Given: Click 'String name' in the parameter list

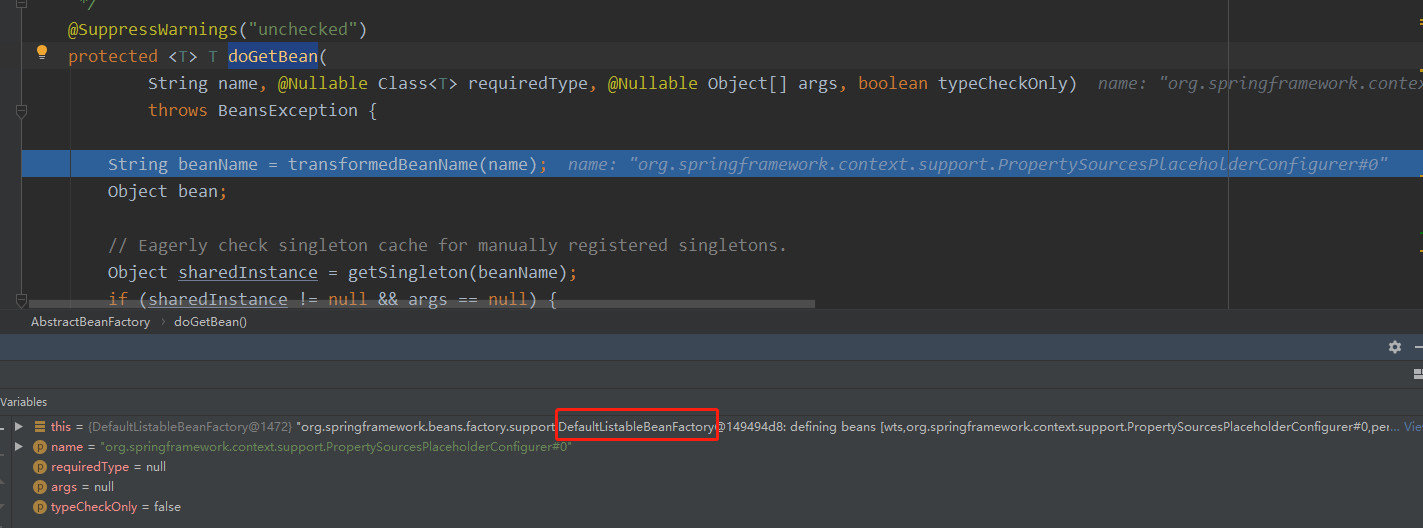Looking at the screenshot, I should tap(202, 83).
